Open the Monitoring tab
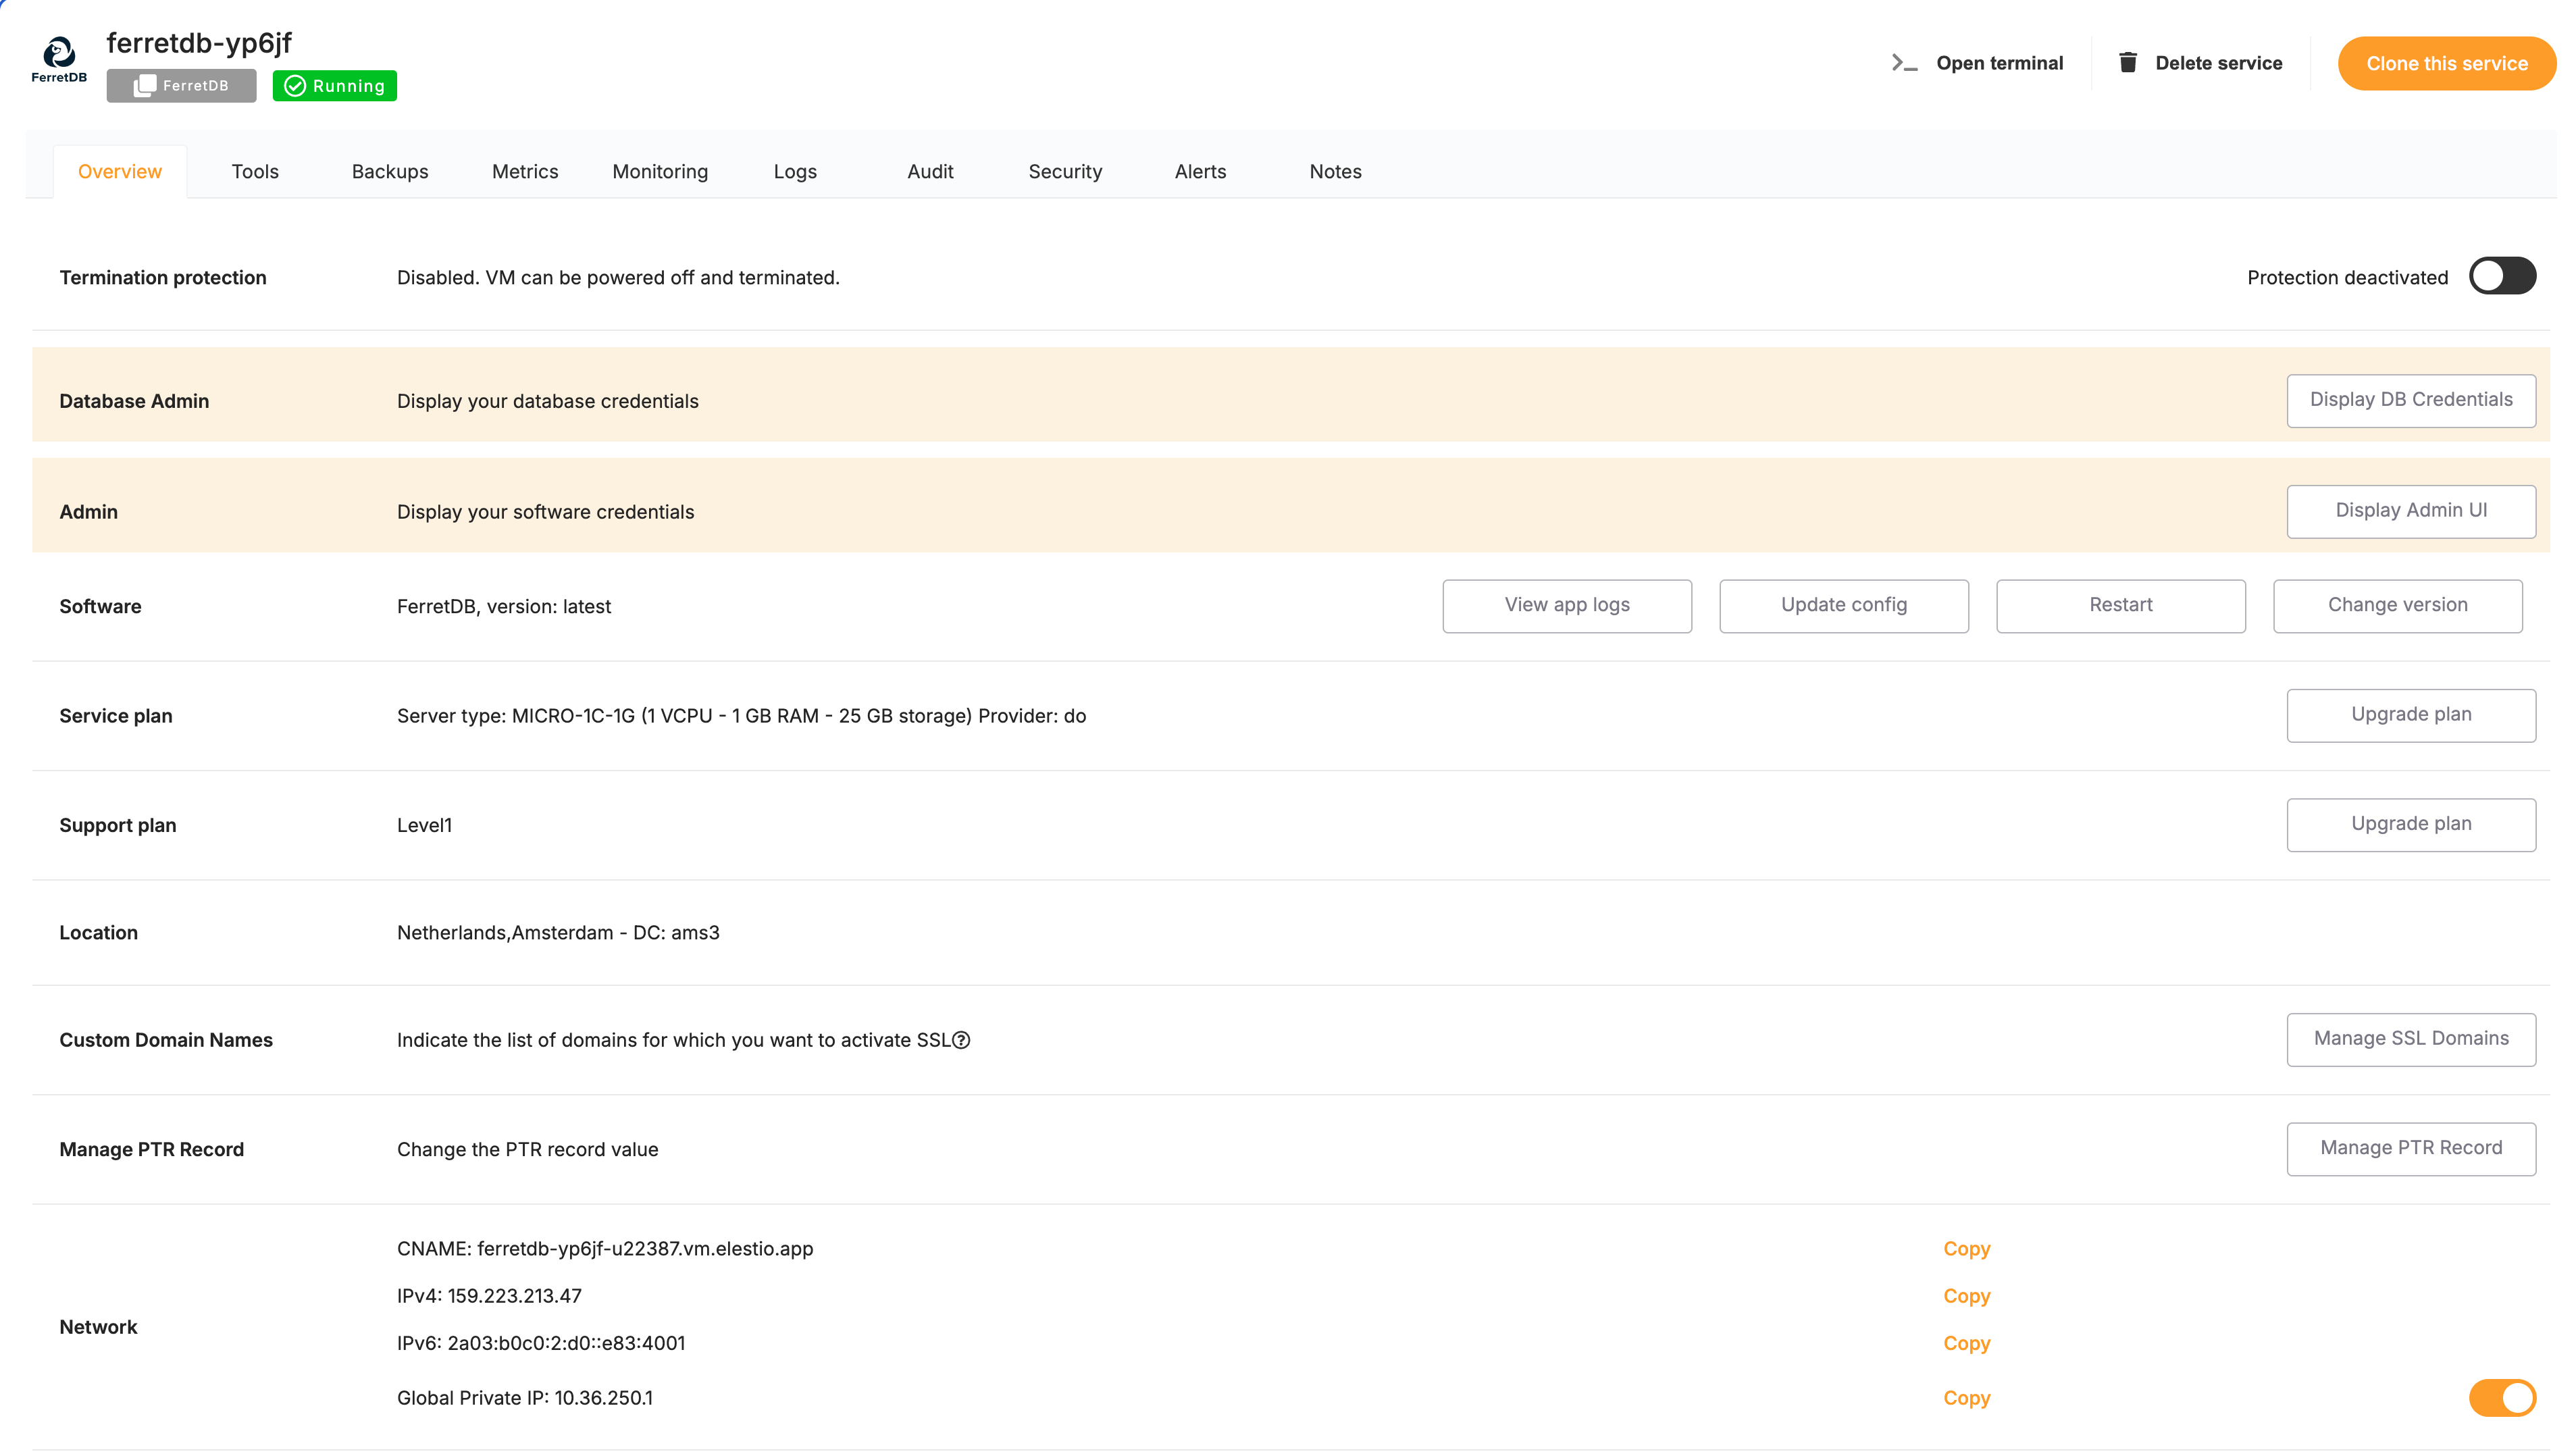Image resolution: width=2576 pixels, height=1456 pixels. pyautogui.click(x=659, y=171)
